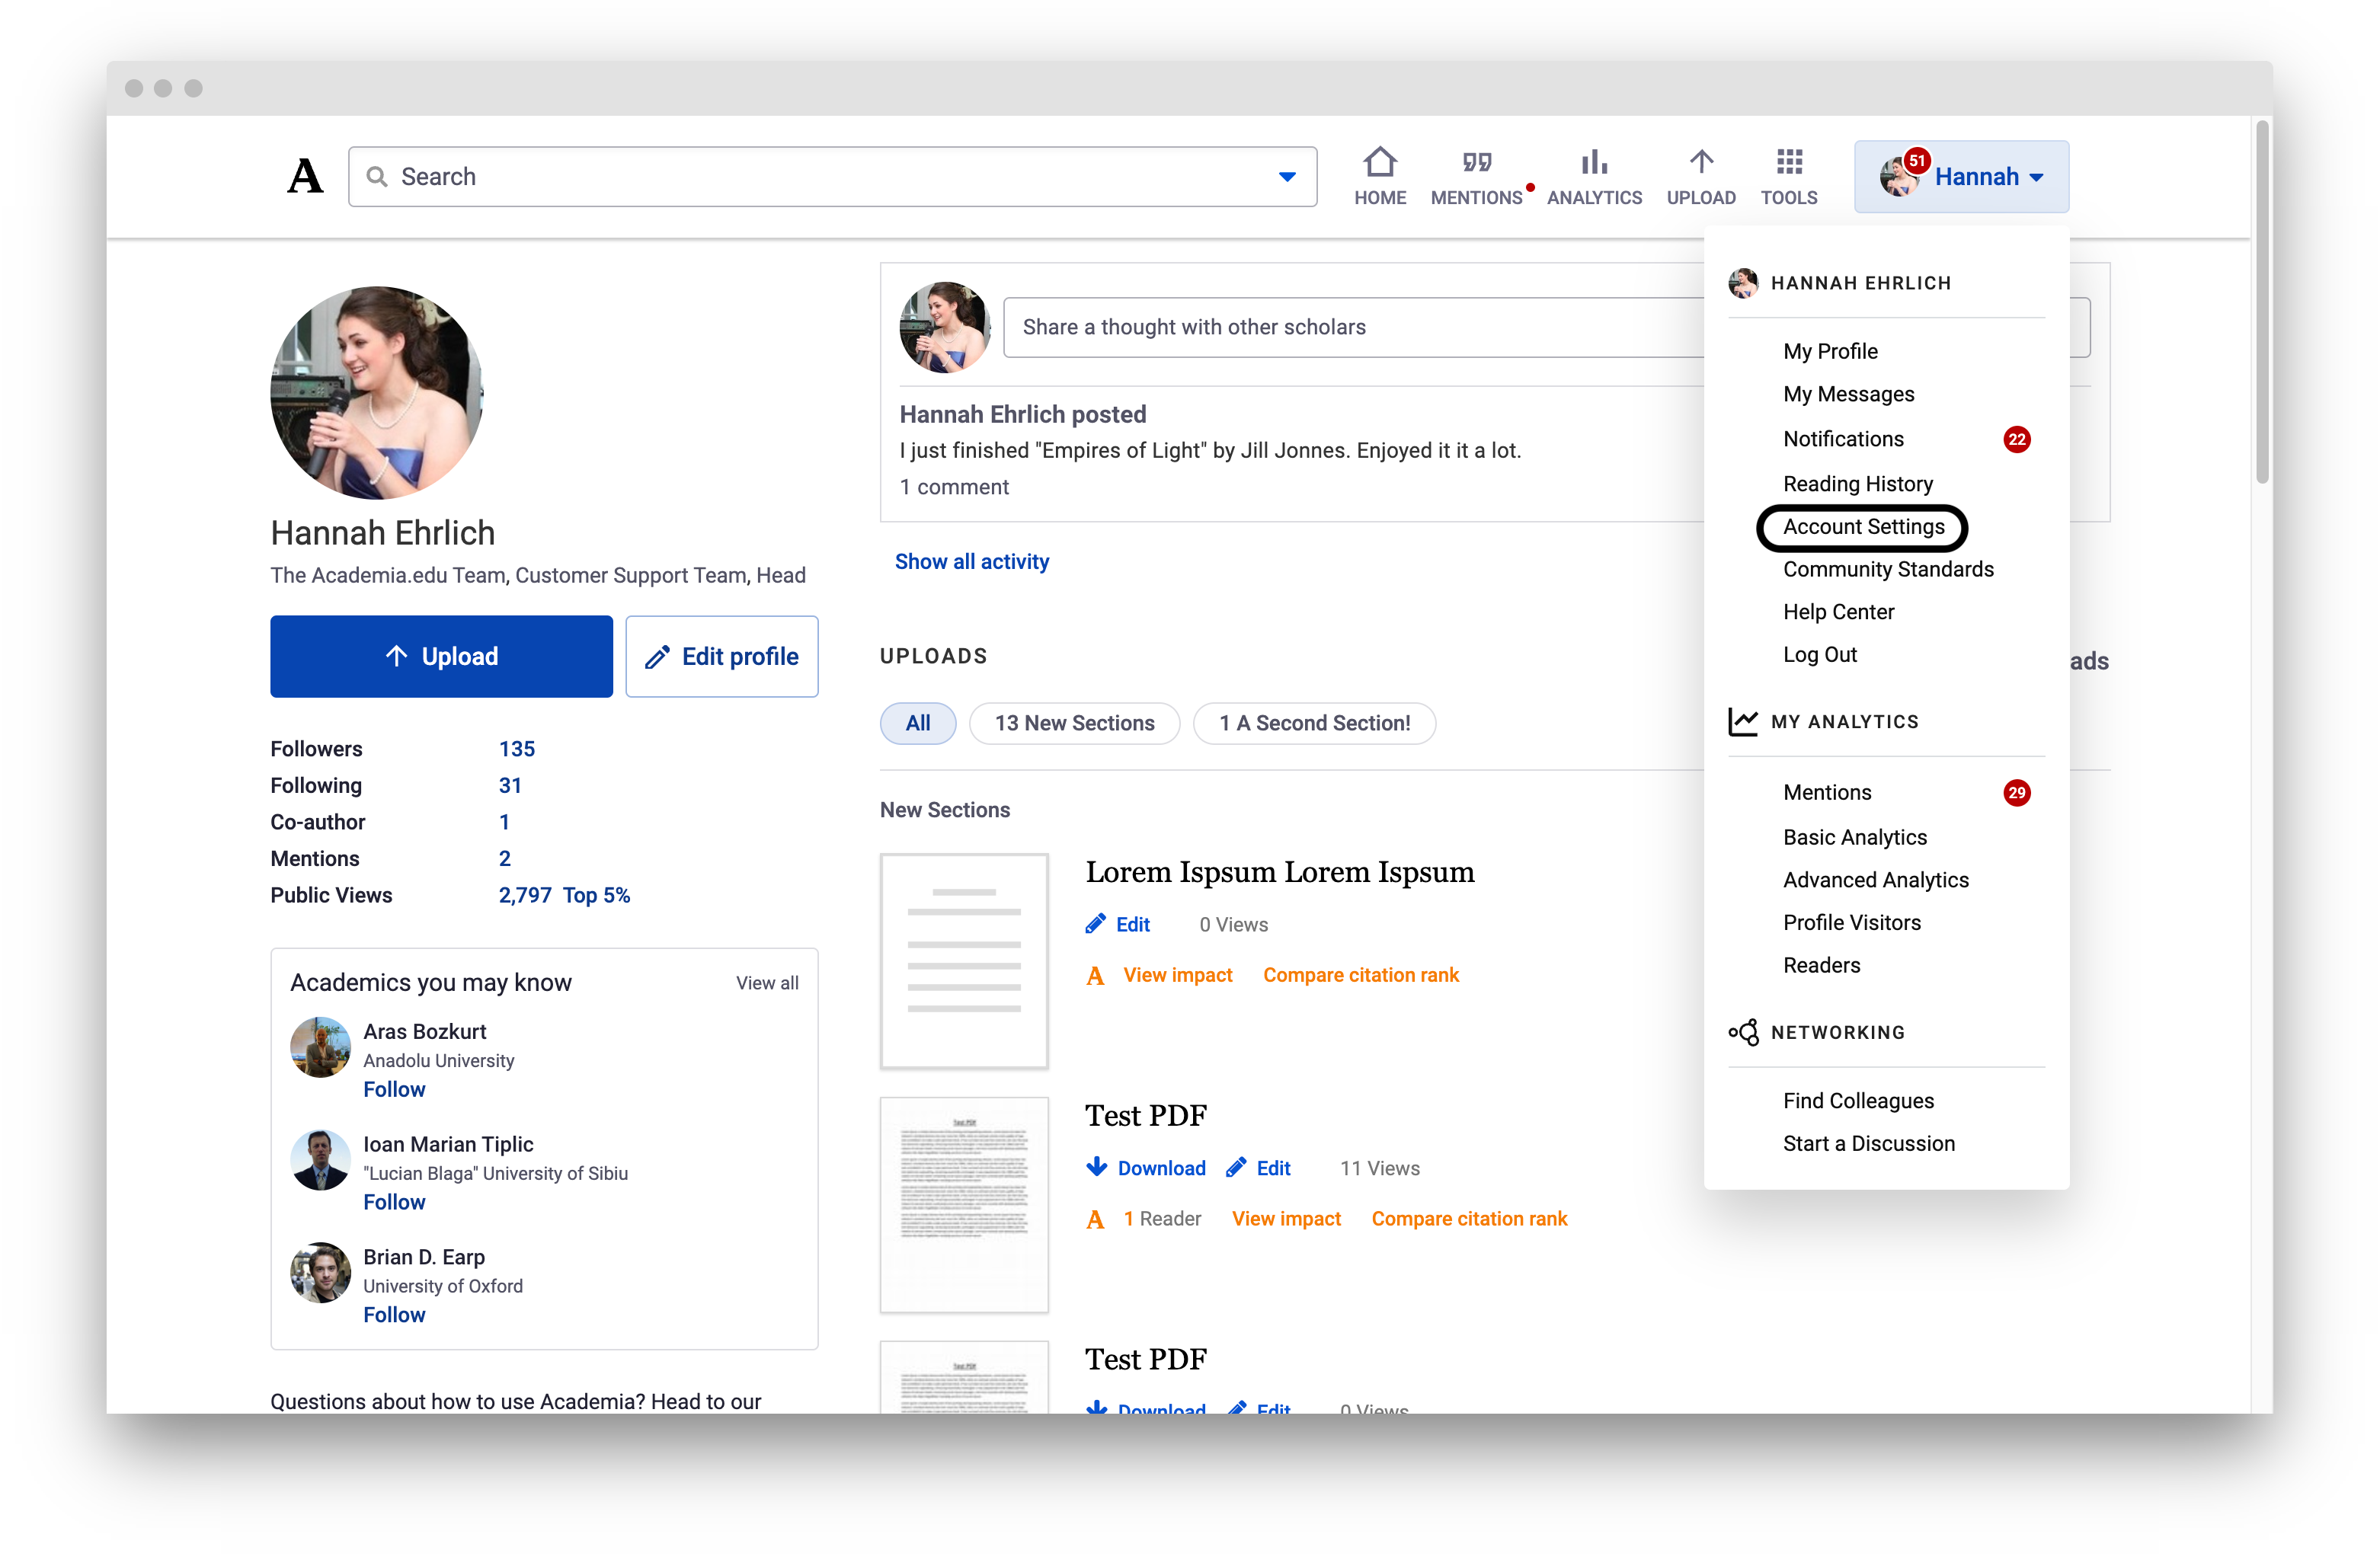Click the Academia.edu logo
The width and height of the screenshot is (2380, 1566).
tap(305, 175)
